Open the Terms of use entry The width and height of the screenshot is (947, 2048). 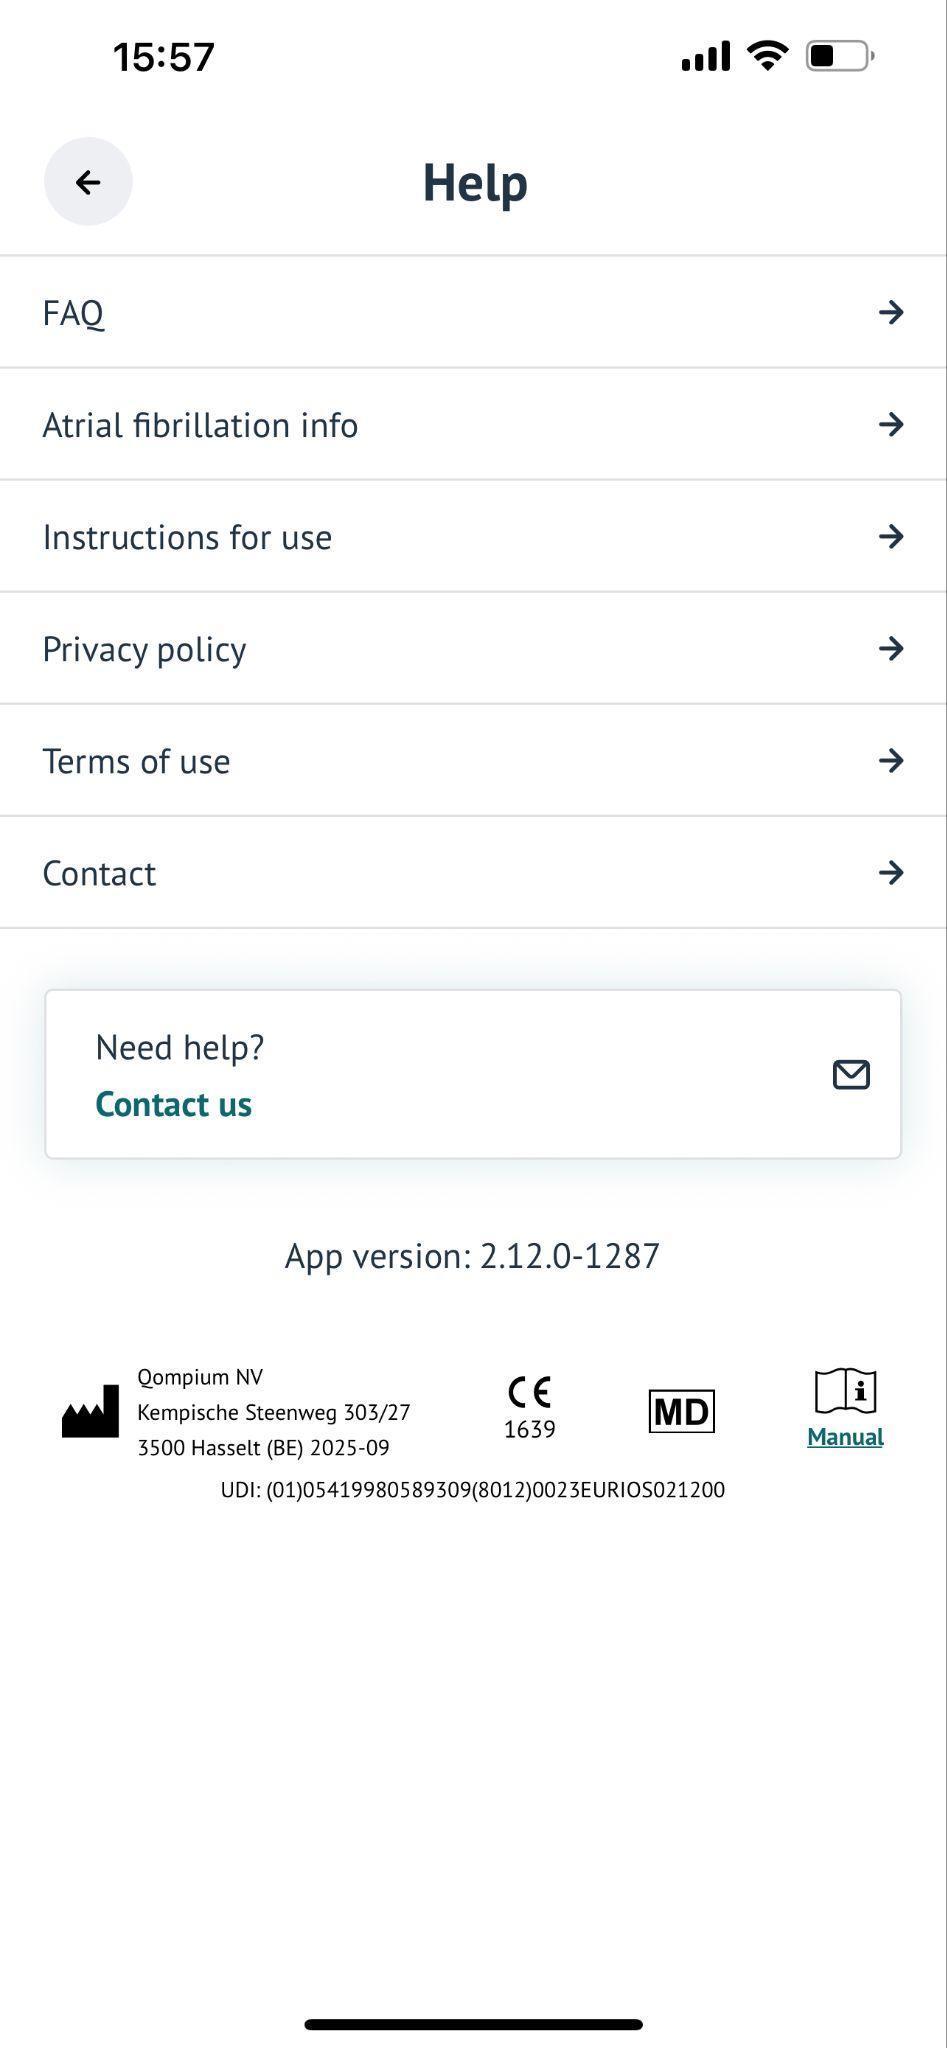tap(473, 761)
